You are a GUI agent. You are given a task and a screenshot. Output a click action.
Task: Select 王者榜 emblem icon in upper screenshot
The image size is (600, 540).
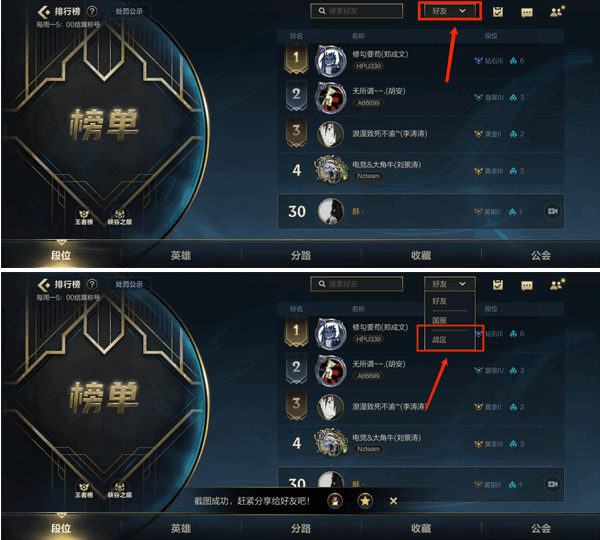coord(84,217)
